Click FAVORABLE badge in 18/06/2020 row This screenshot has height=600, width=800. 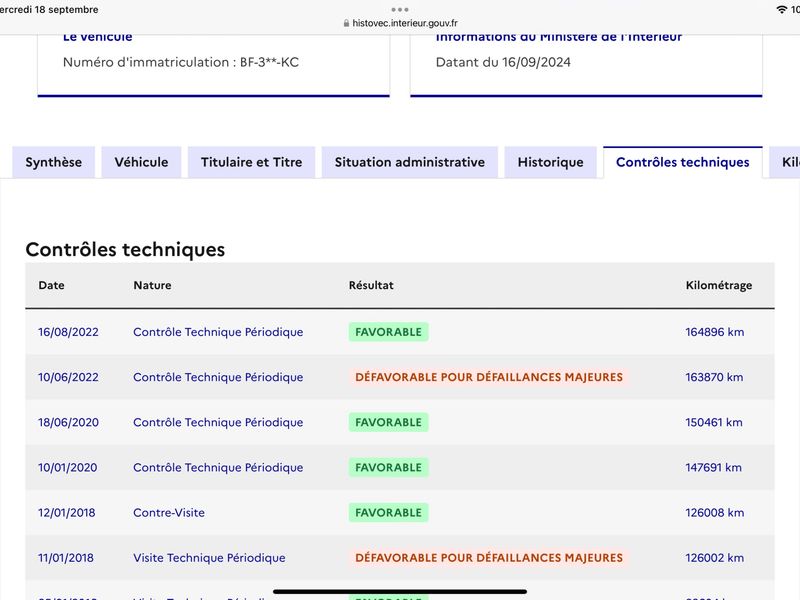(388, 422)
